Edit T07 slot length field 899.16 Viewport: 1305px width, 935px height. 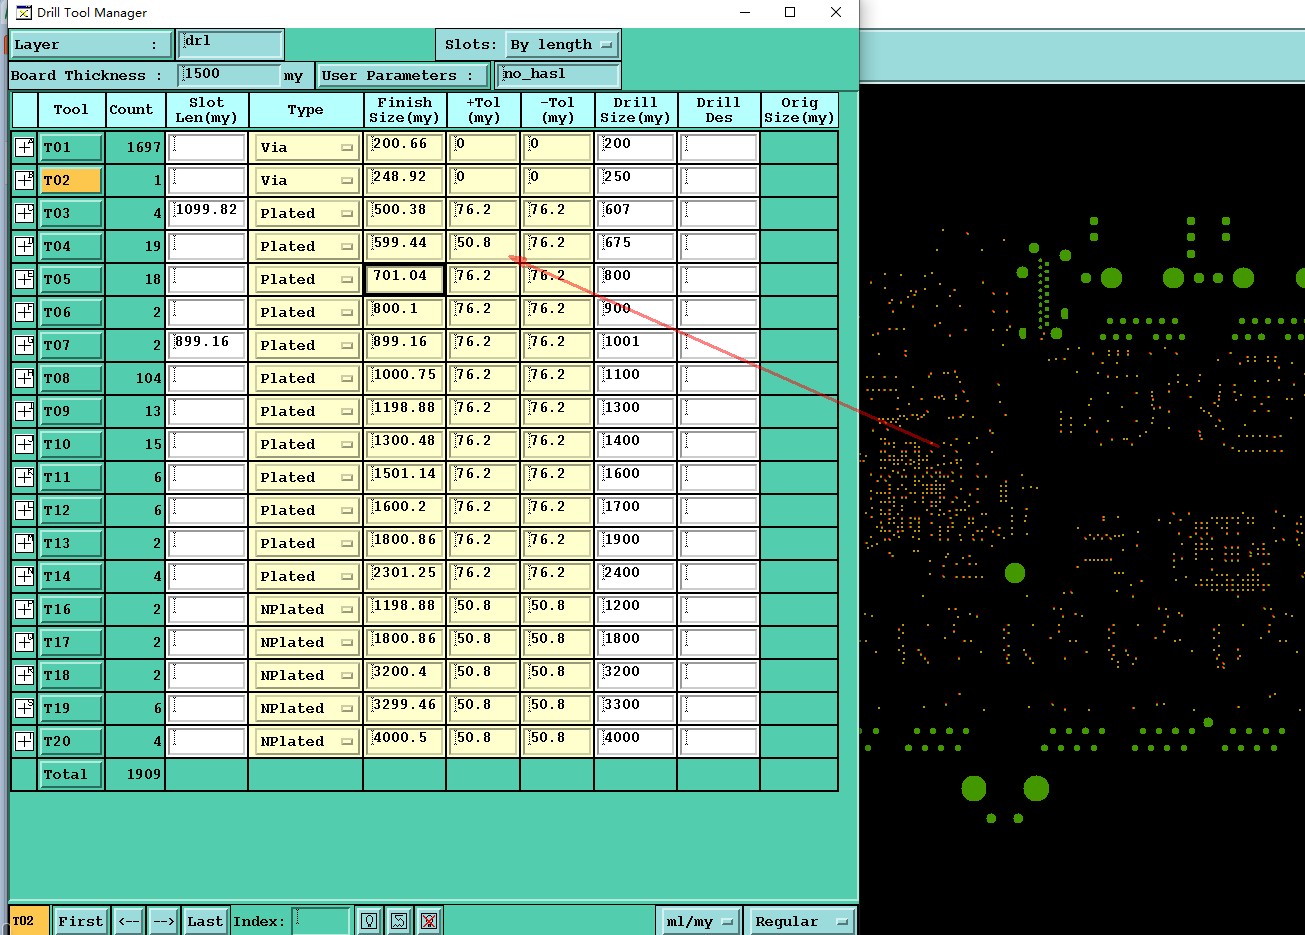tap(207, 345)
